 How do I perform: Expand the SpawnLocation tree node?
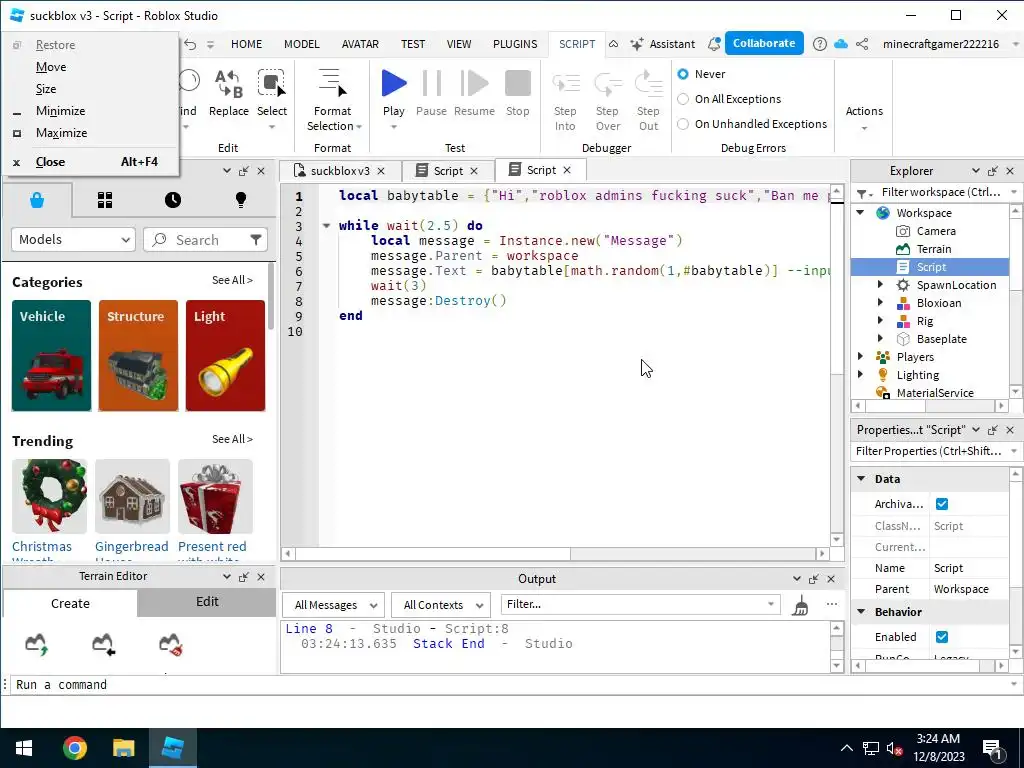coord(880,285)
